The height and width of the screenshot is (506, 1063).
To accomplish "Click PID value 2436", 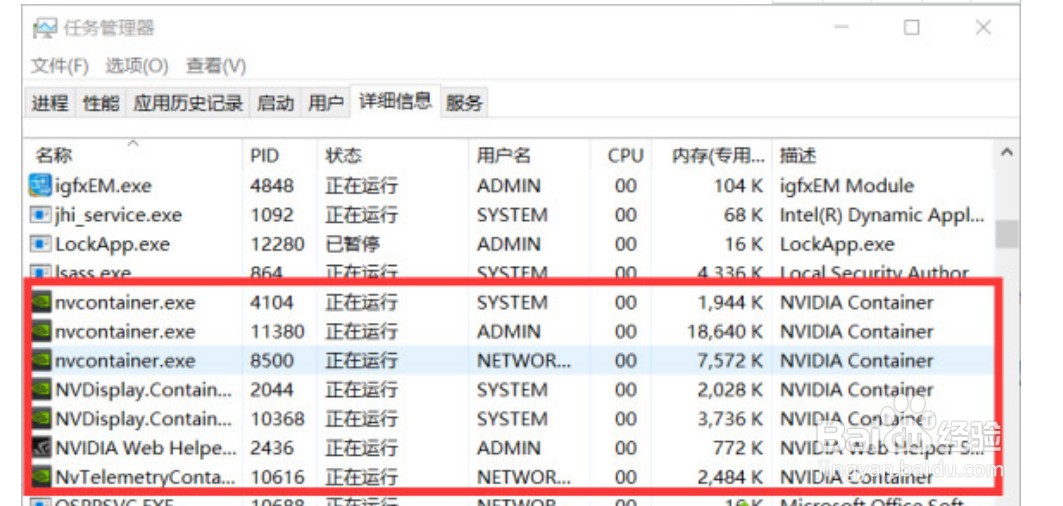I will click(x=272, y=448).
